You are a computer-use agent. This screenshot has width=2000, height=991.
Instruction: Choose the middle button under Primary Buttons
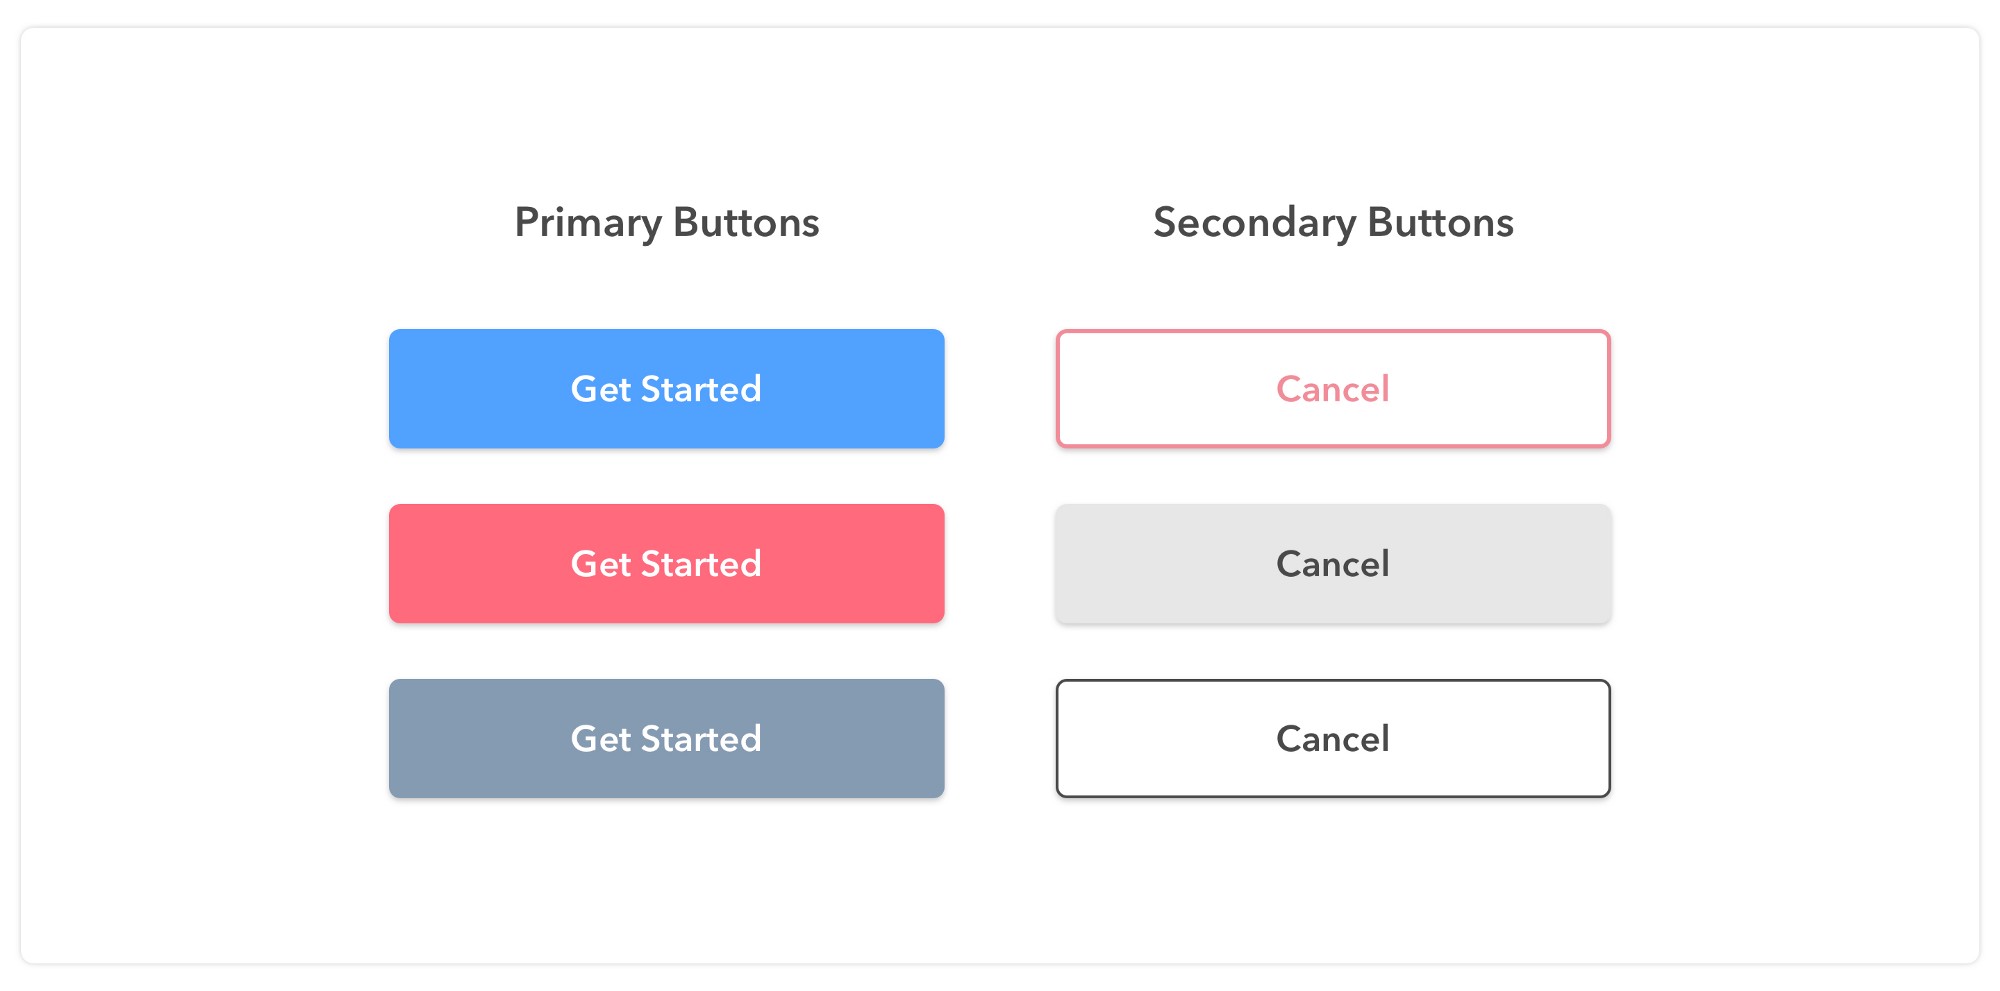click(x=666, y=563)
